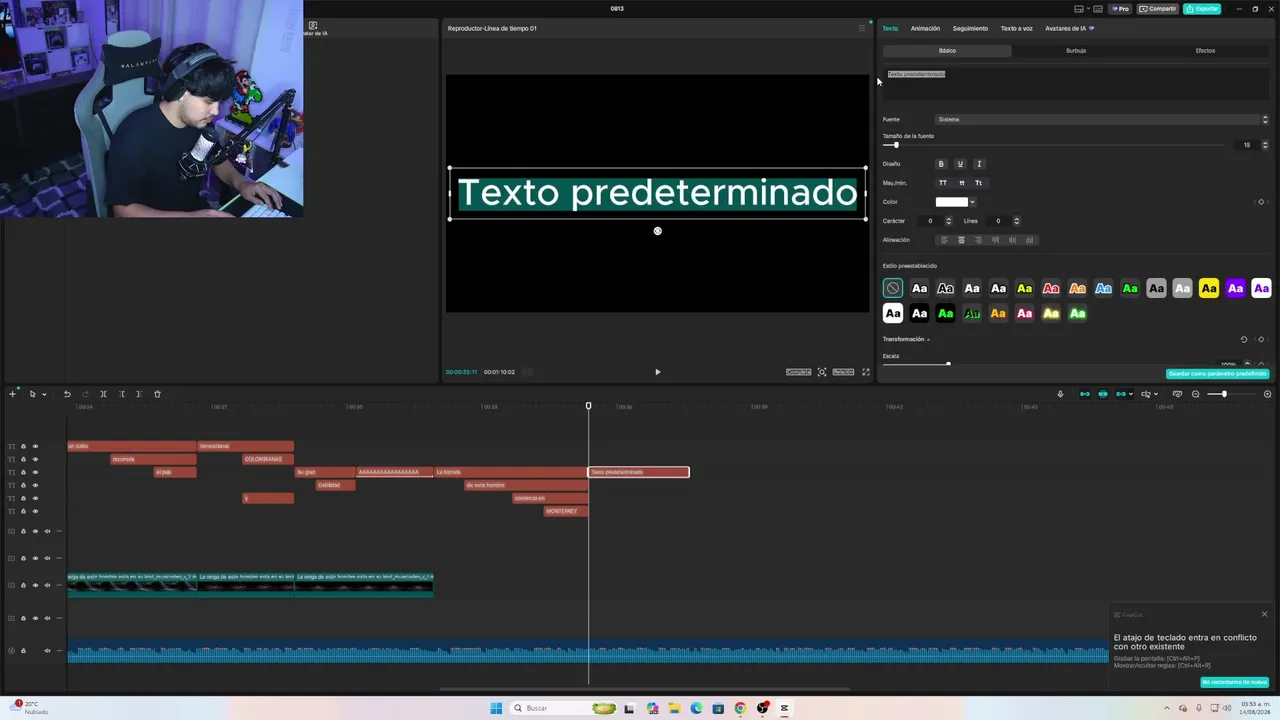Align text to the center
This screenshot has width=1280, height=720.
[961, 240]
